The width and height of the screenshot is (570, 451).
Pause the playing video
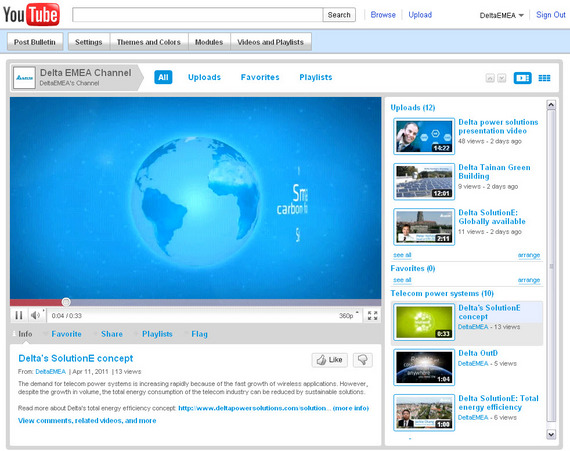pos(19,315)
